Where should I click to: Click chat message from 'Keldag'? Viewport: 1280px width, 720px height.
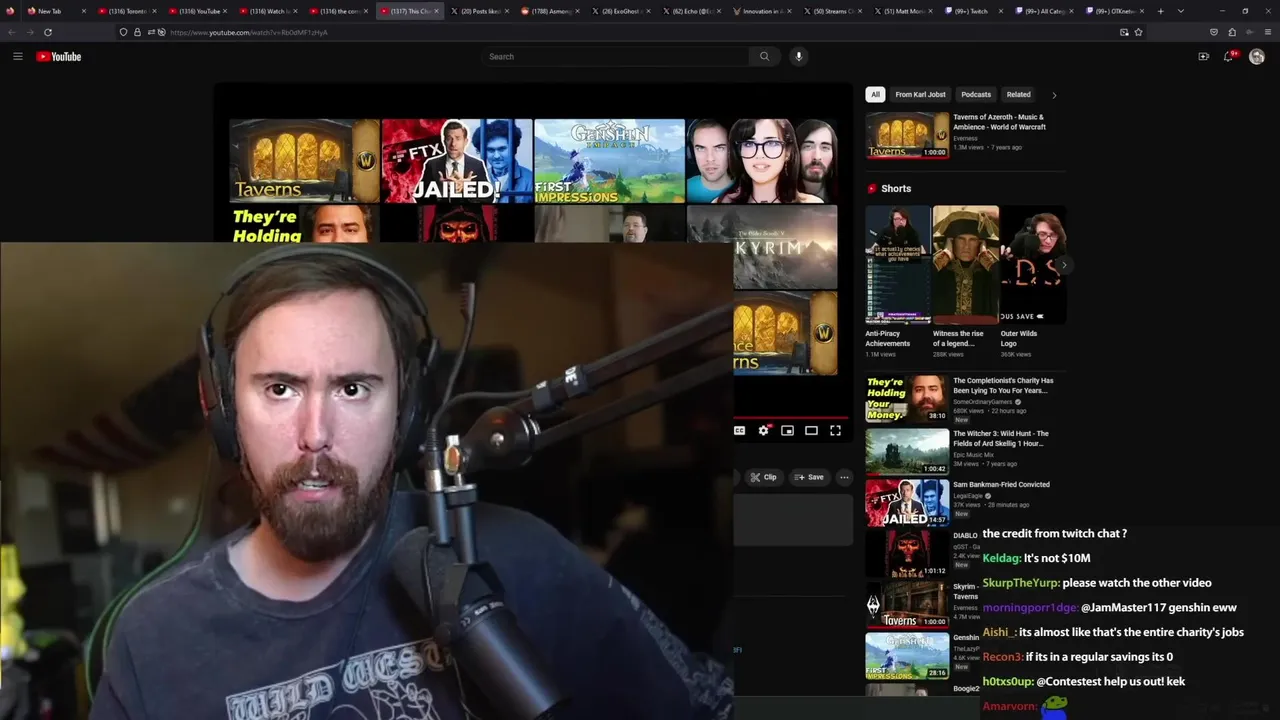click(1036, 558)
